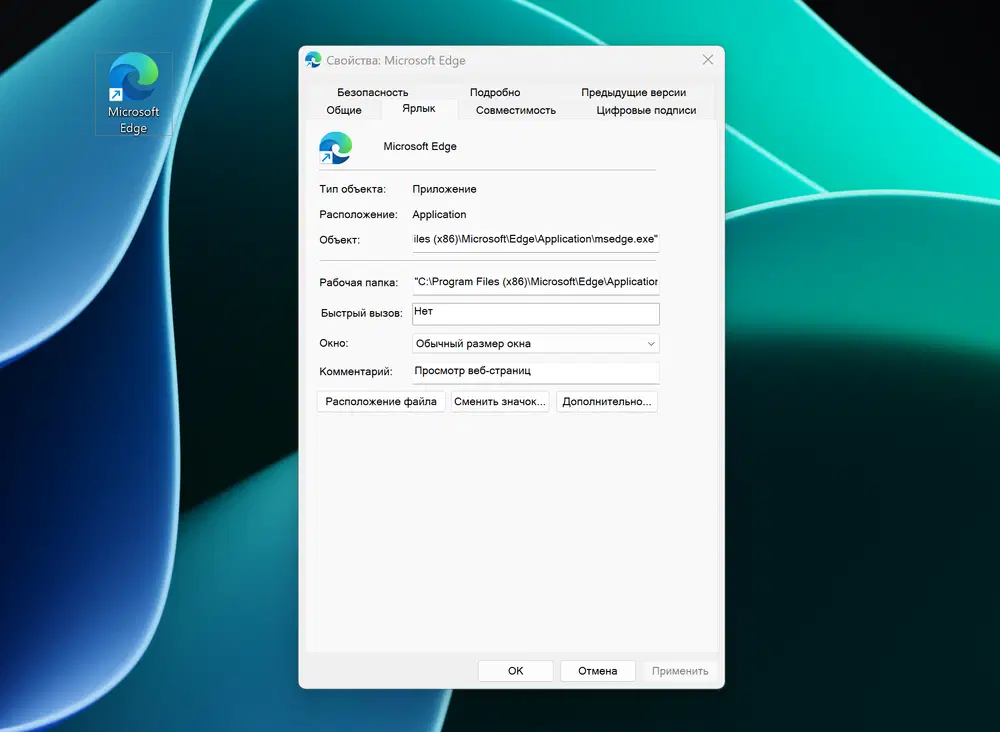Click the Тип объекта label
This screenshot has height=732, width=1000.
click(x=352, y=189)
